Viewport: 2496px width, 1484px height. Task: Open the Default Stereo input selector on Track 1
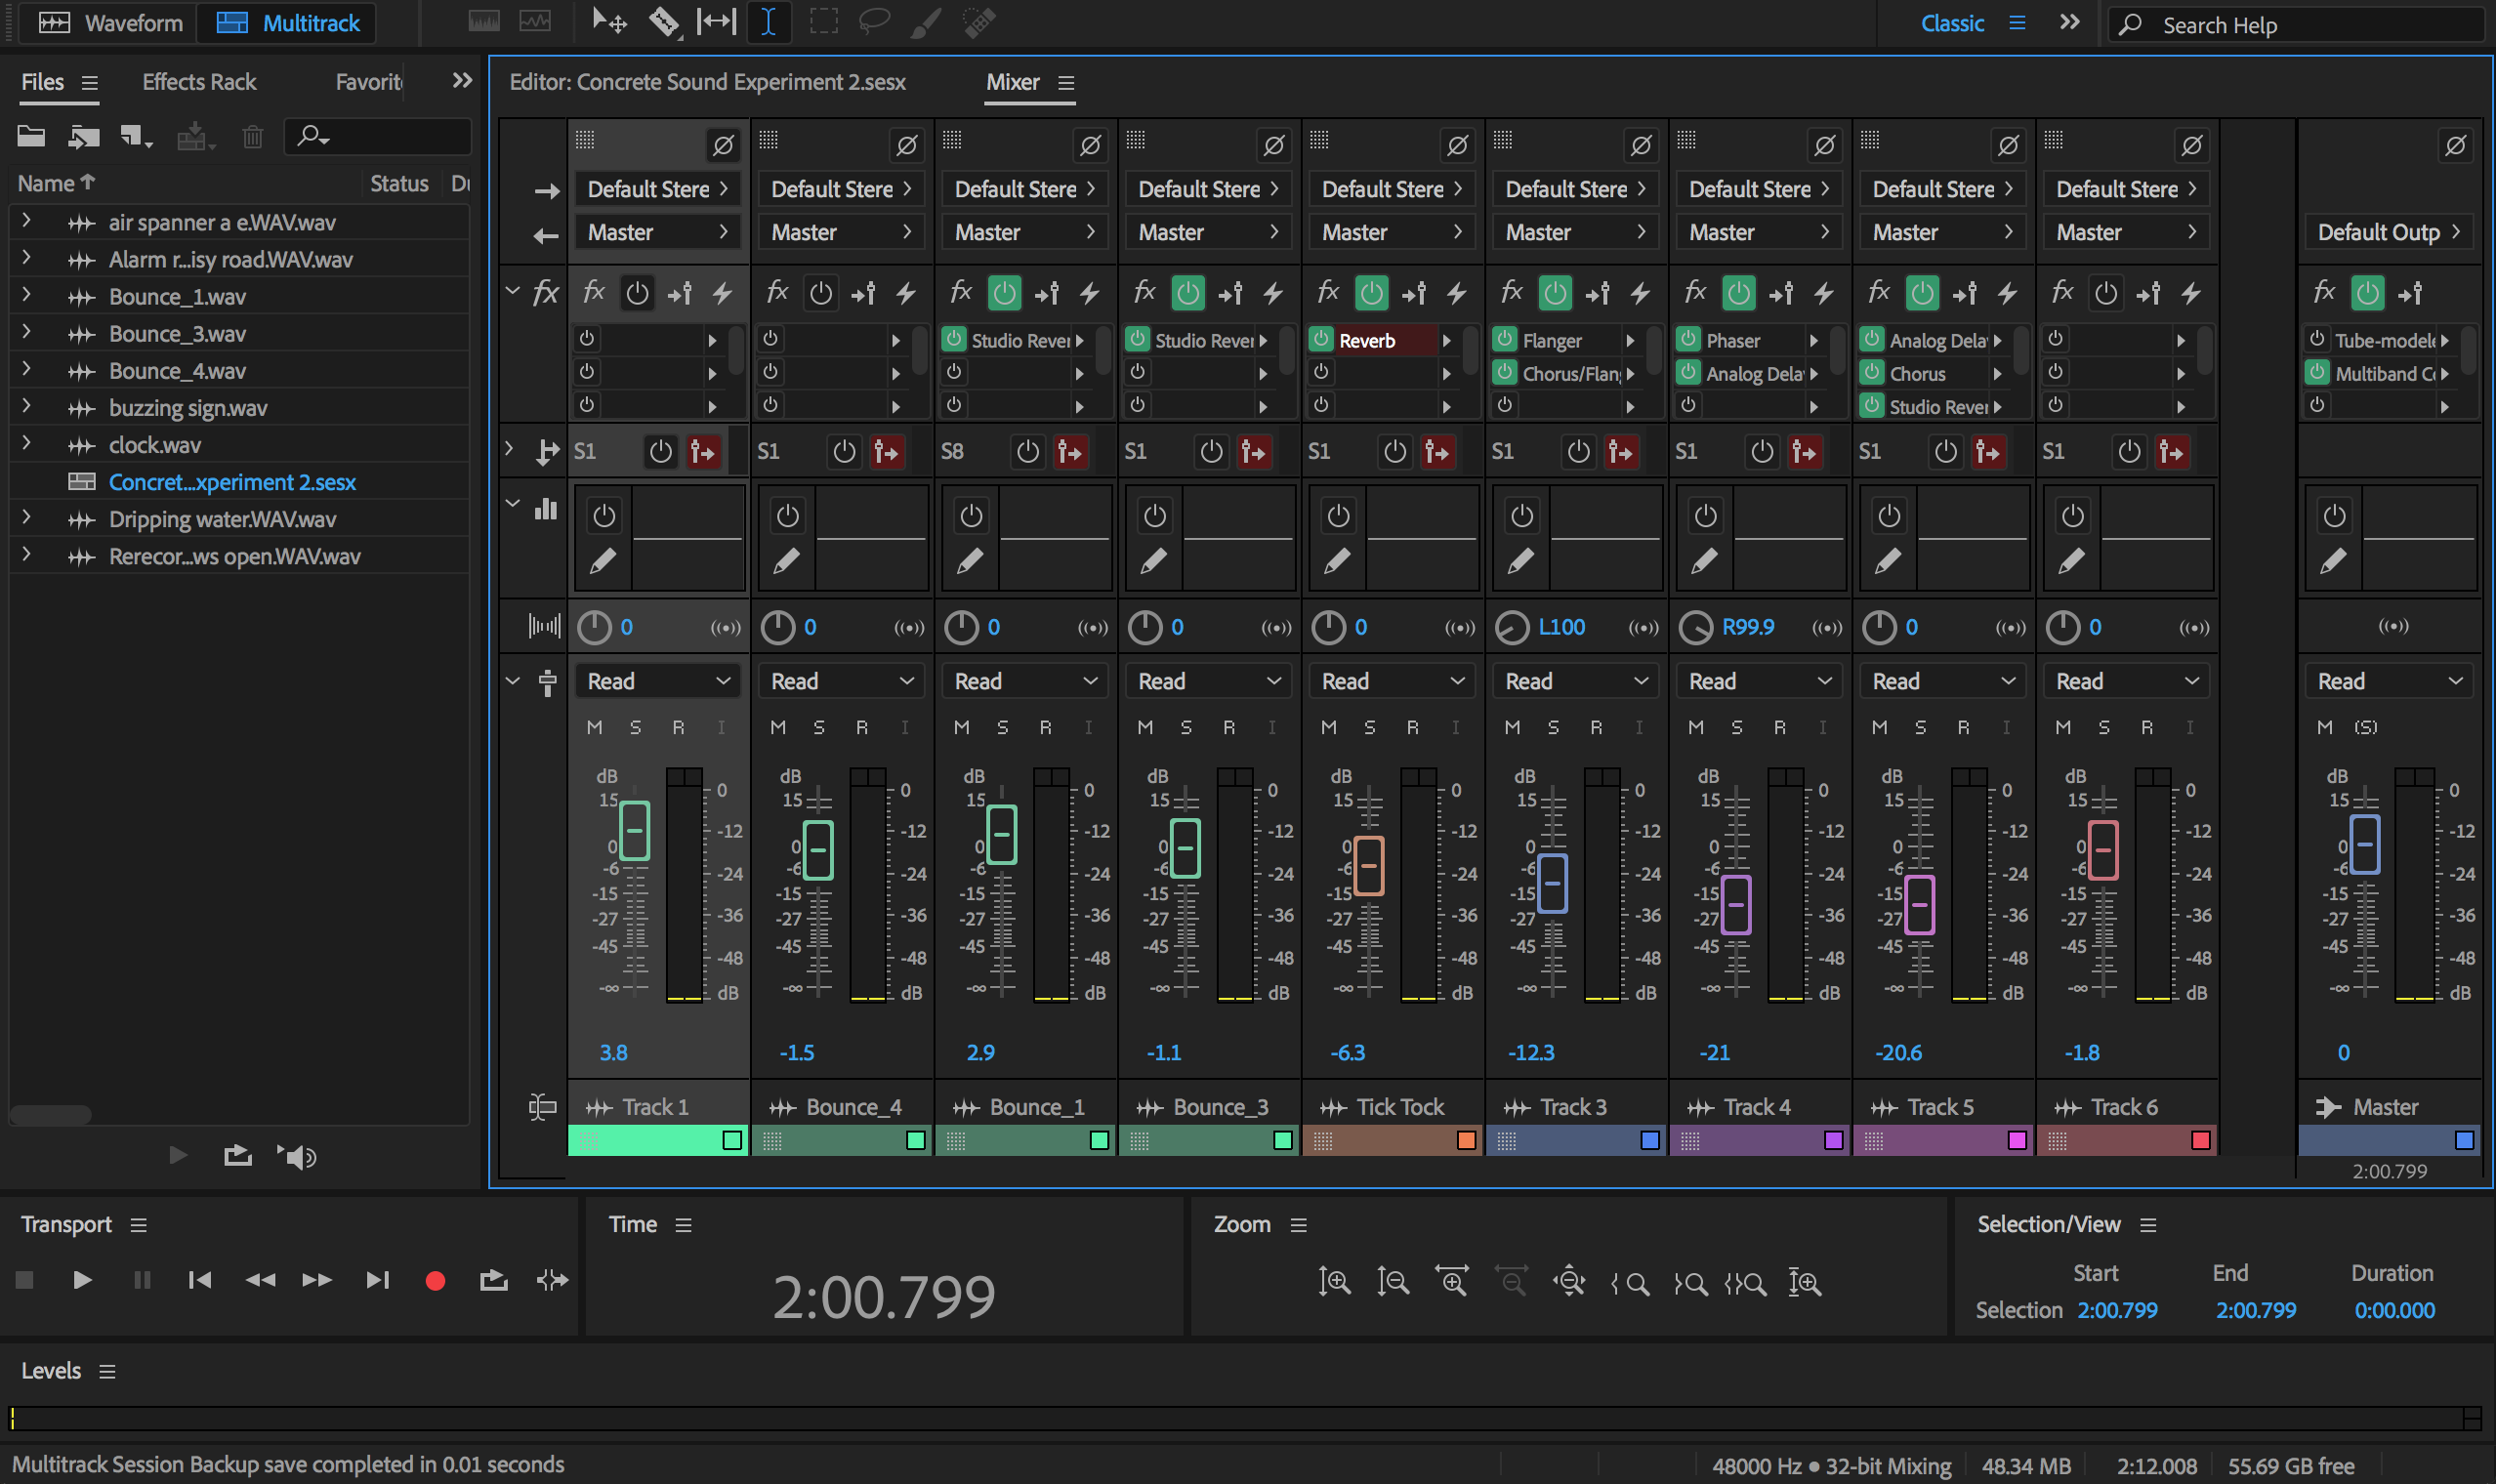pos(657,188)
